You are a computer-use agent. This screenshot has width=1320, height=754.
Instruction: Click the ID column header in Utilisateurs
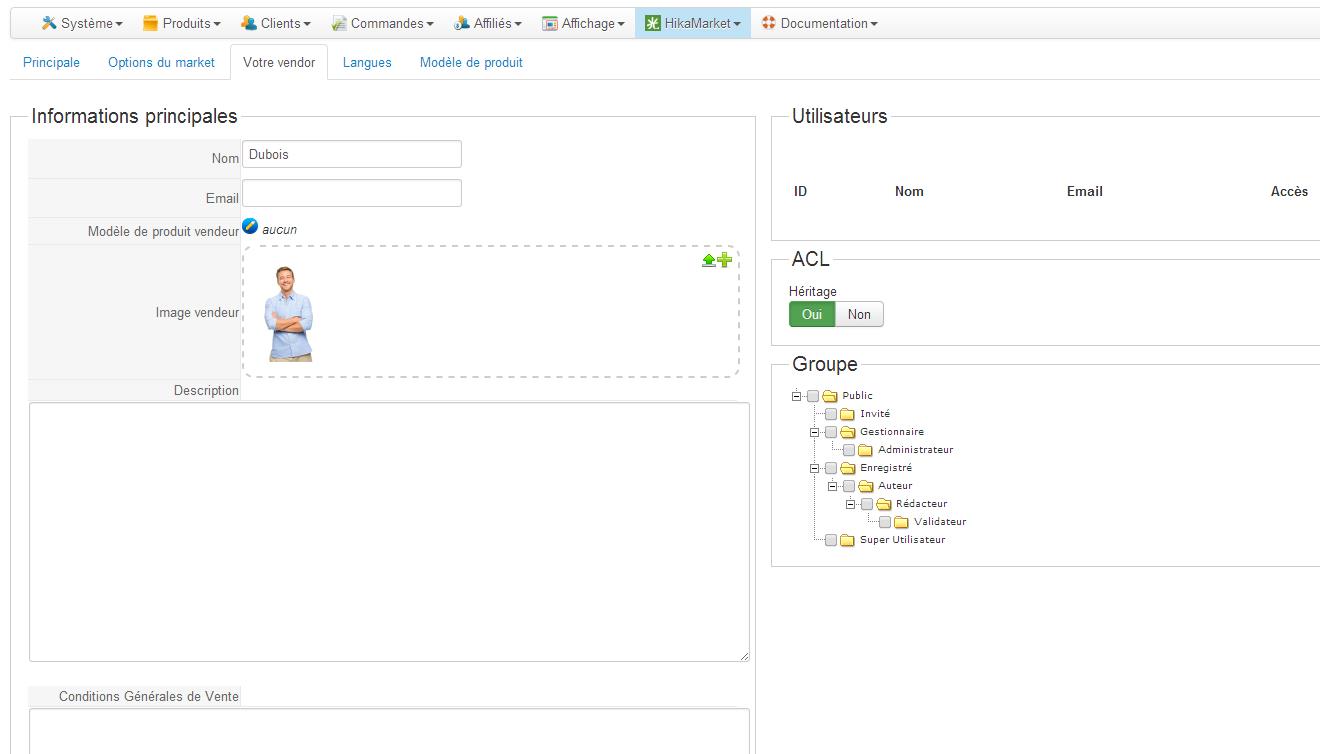[x=800, y=191]
